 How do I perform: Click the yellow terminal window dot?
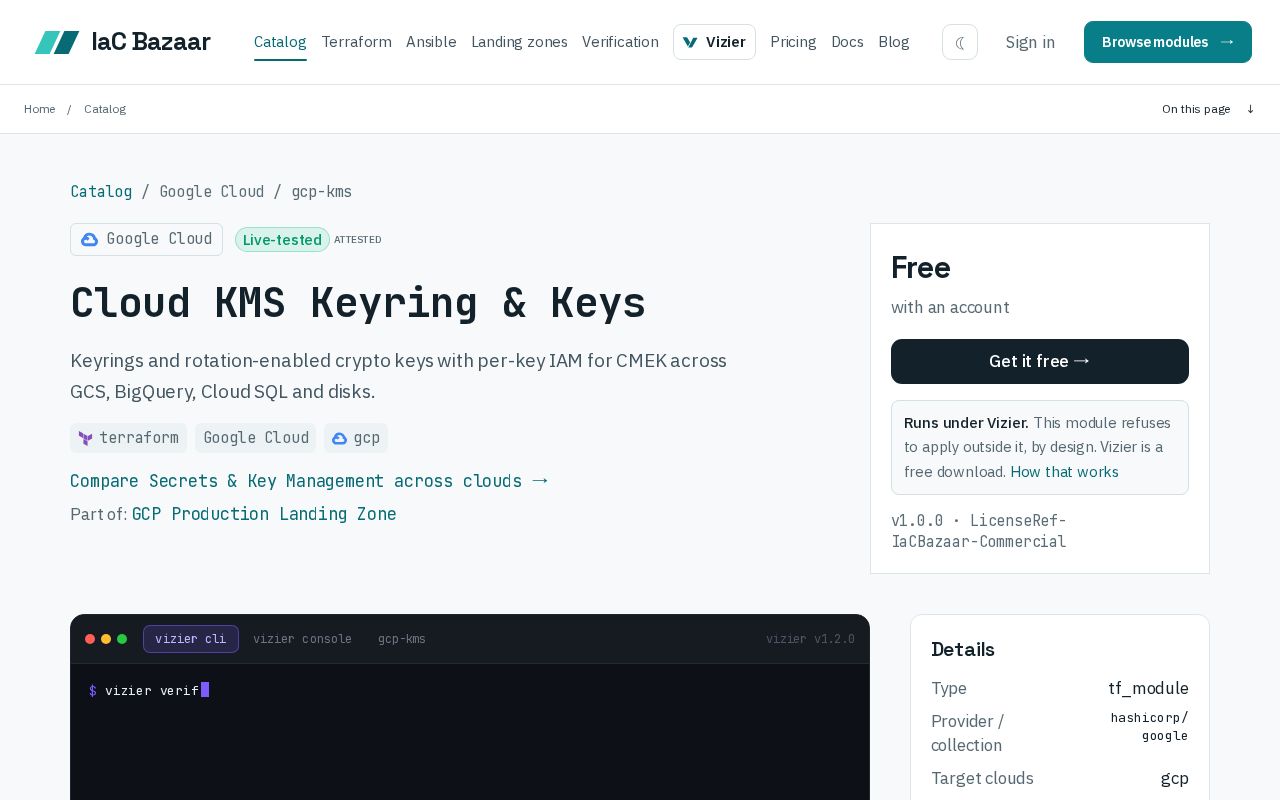point(106,639)
